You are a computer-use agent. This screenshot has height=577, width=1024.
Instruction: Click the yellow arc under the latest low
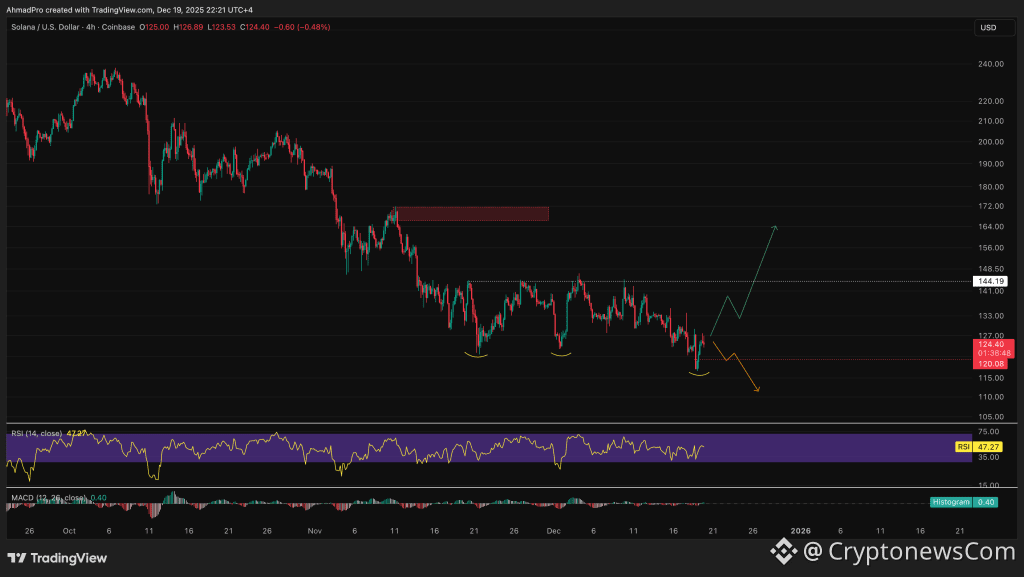699,373
